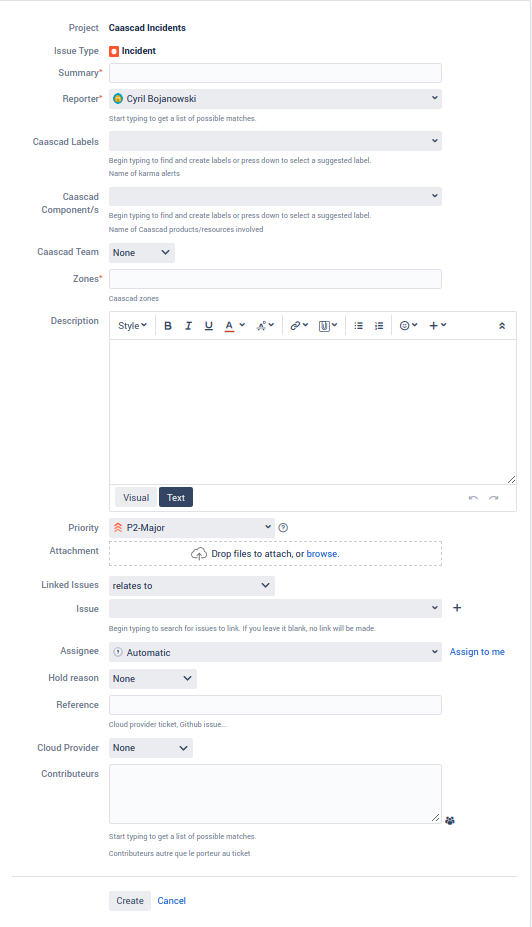Open the user picker next to Contributeurs
Viewport: 532px width, 927px height.
[x=450, y=821]
